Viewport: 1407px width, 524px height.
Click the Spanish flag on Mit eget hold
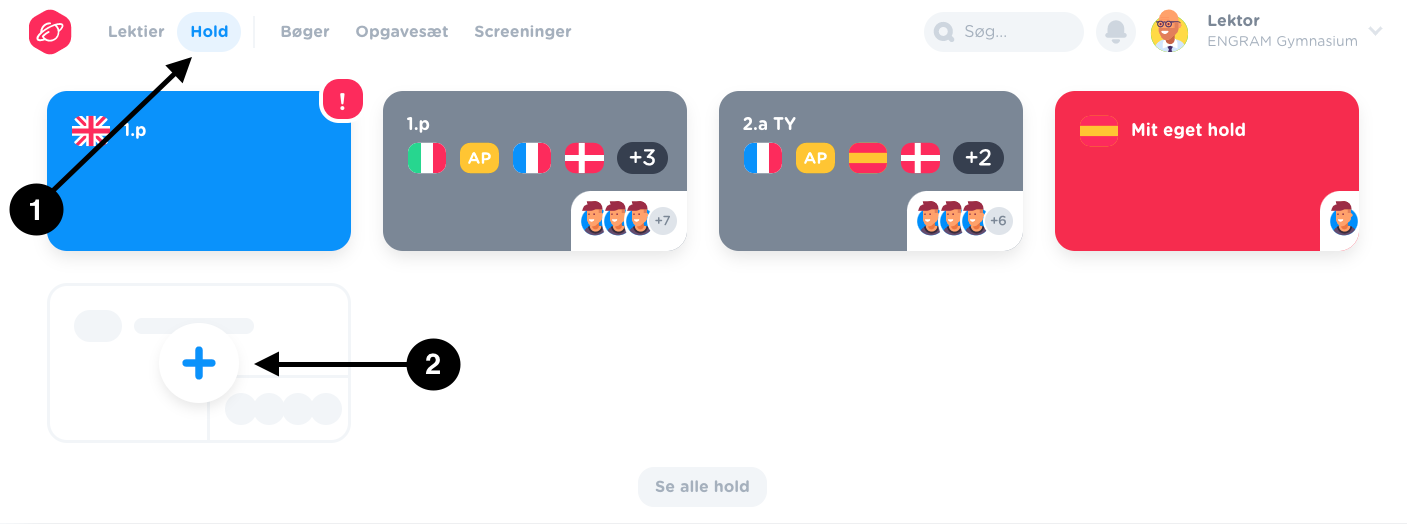coord(1099,130)
